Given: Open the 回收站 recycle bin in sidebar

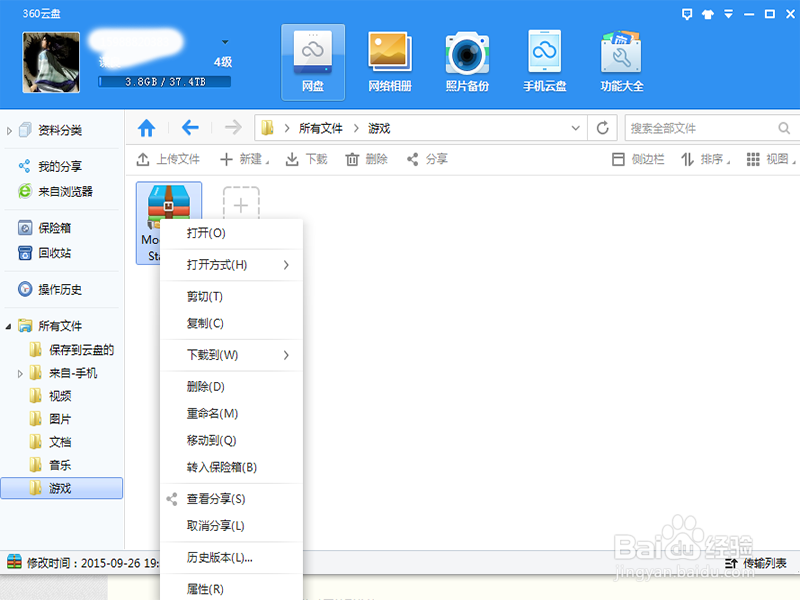Looking at the screenshot, I should pyautogui.click(x=48, y=252).
